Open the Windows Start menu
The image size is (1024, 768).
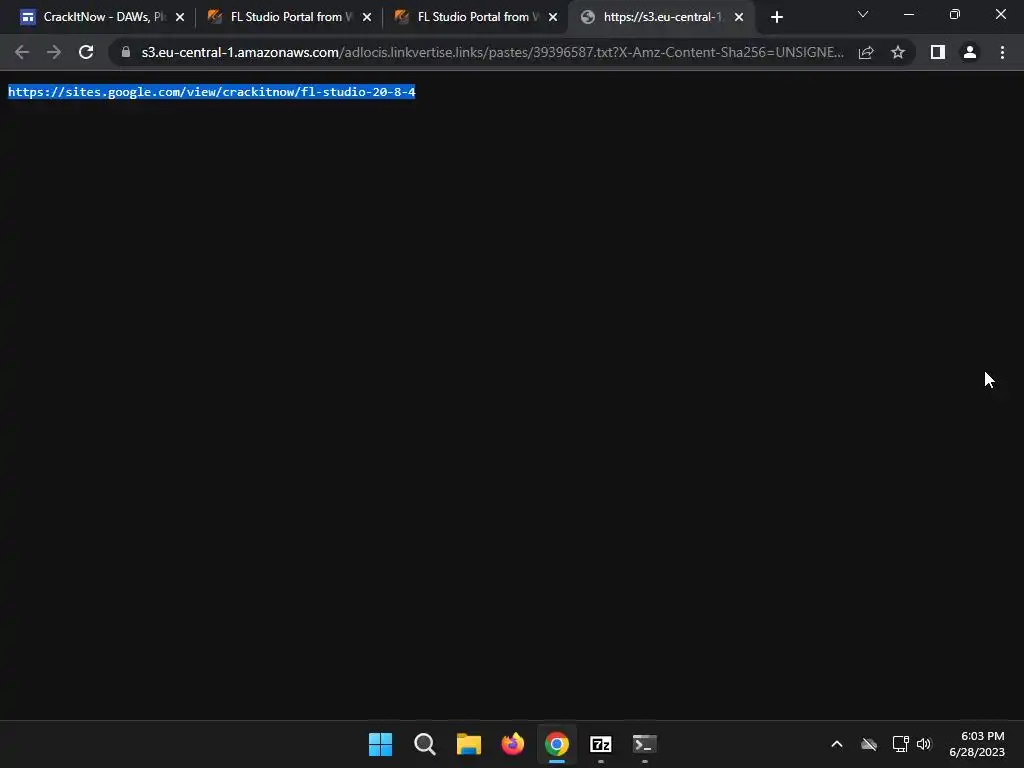(x=381, y=744)
